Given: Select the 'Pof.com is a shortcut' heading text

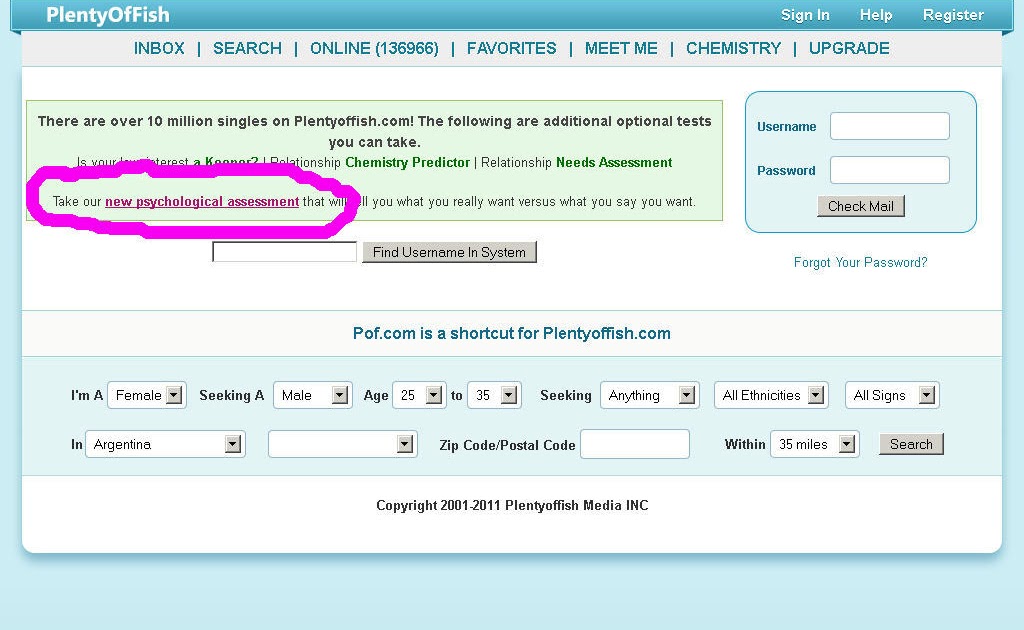Looking at the screenshot, I should (511, 334).
